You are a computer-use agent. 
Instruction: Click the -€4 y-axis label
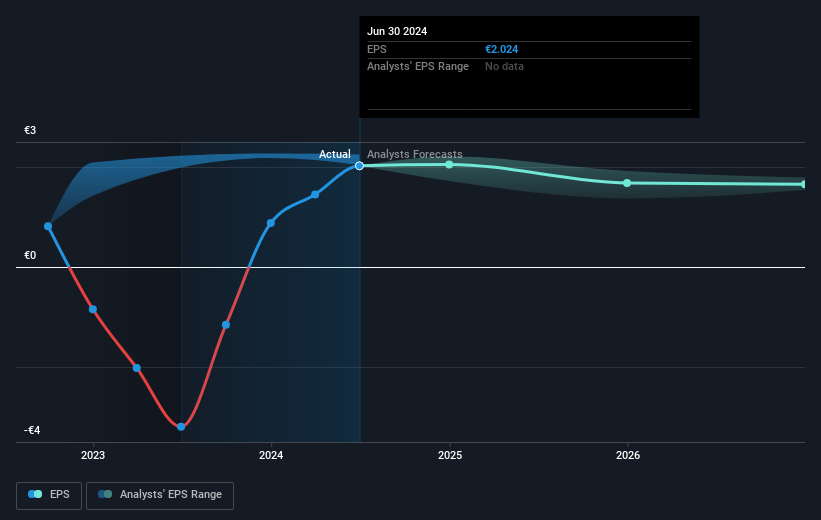(32, 430)
